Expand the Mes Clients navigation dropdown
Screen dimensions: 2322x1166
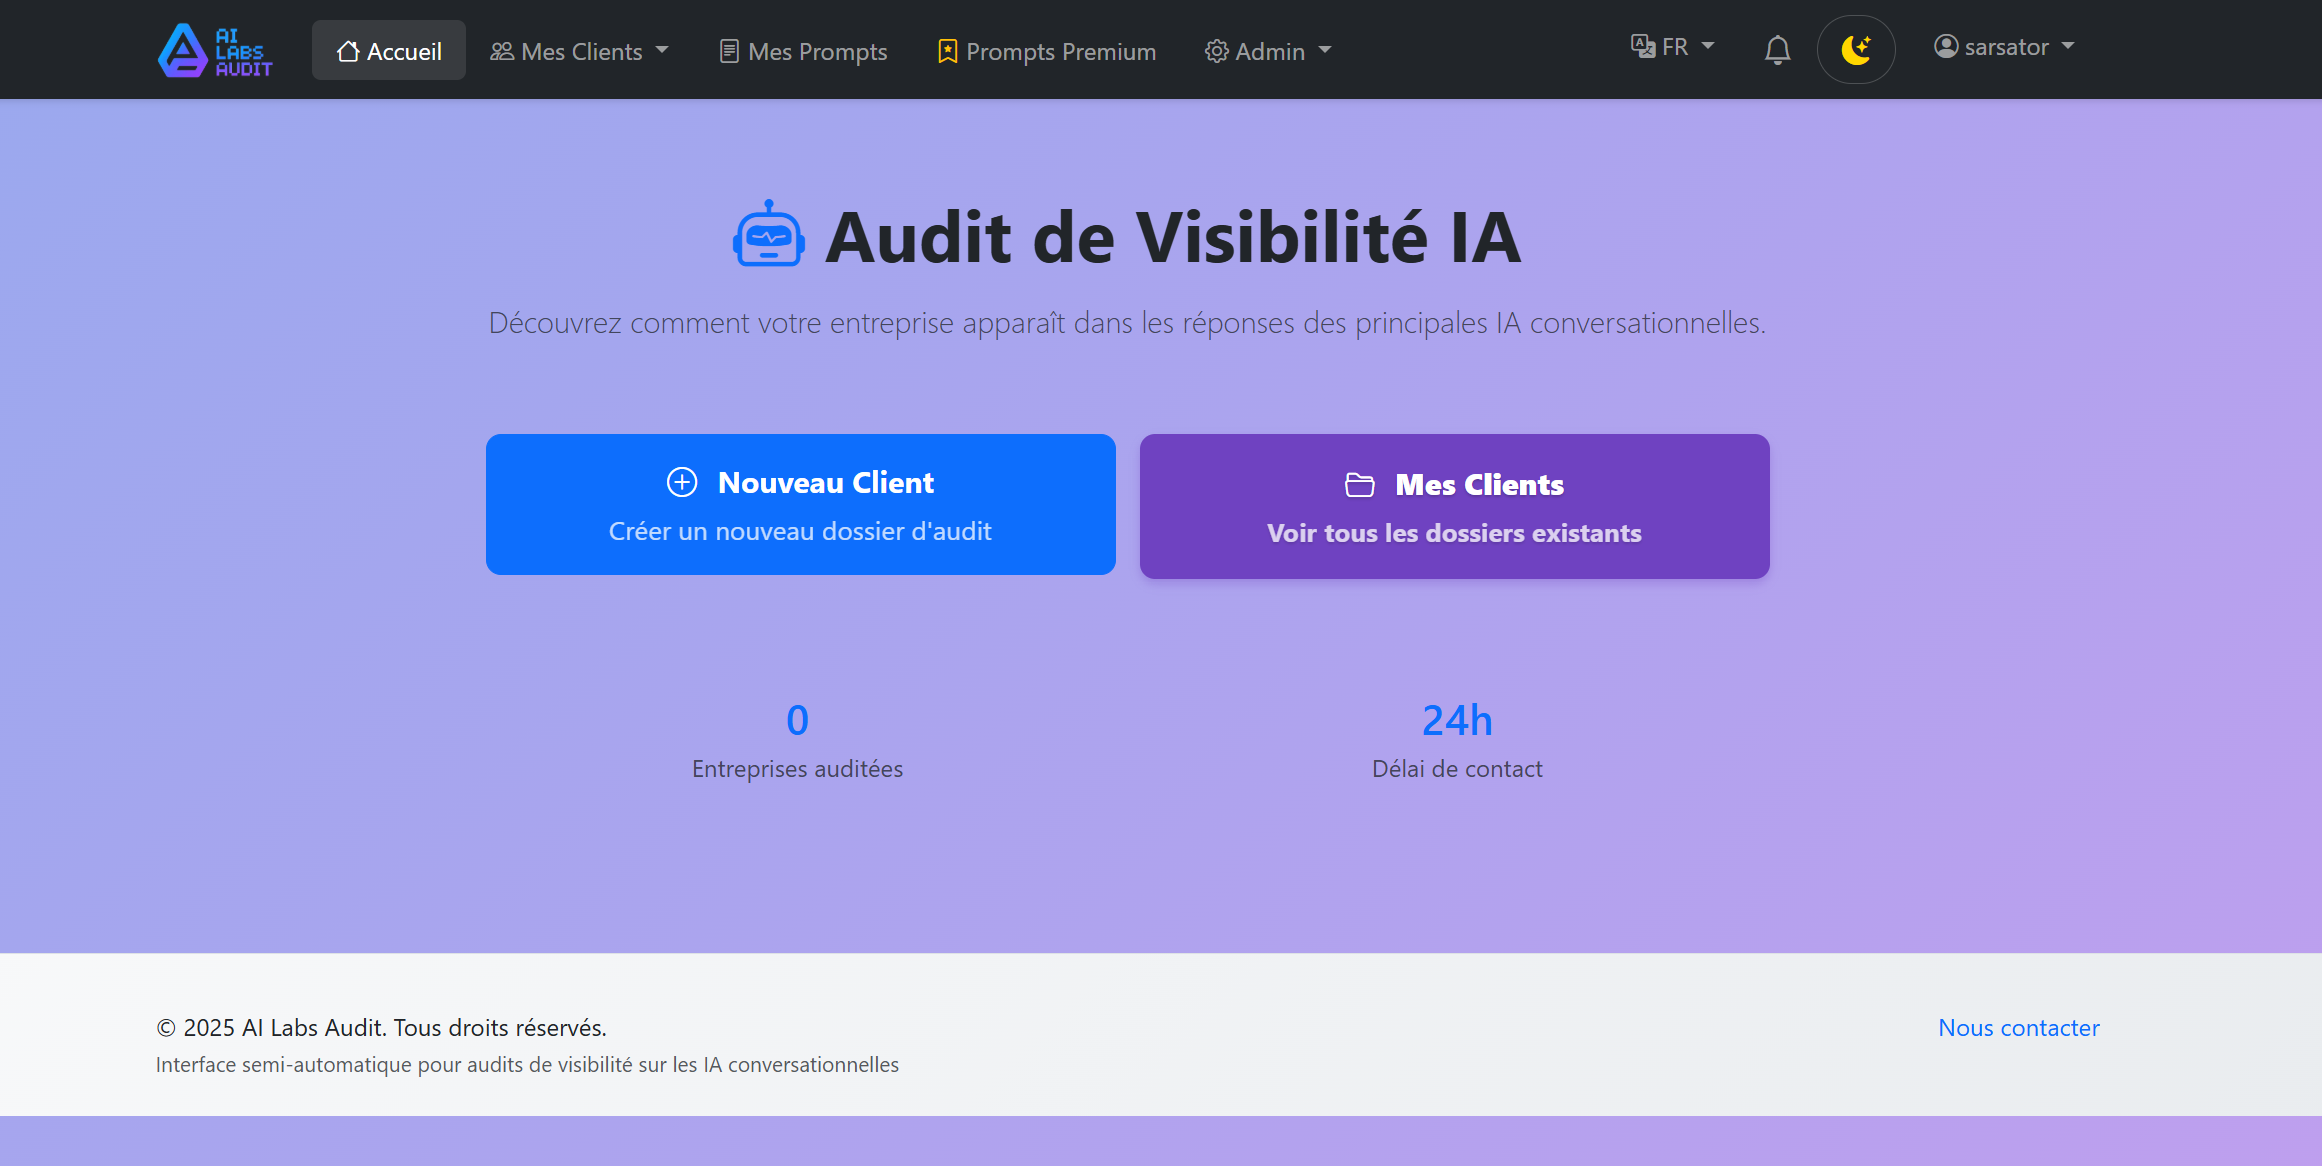pyautogui.click(x=580, y=50)
